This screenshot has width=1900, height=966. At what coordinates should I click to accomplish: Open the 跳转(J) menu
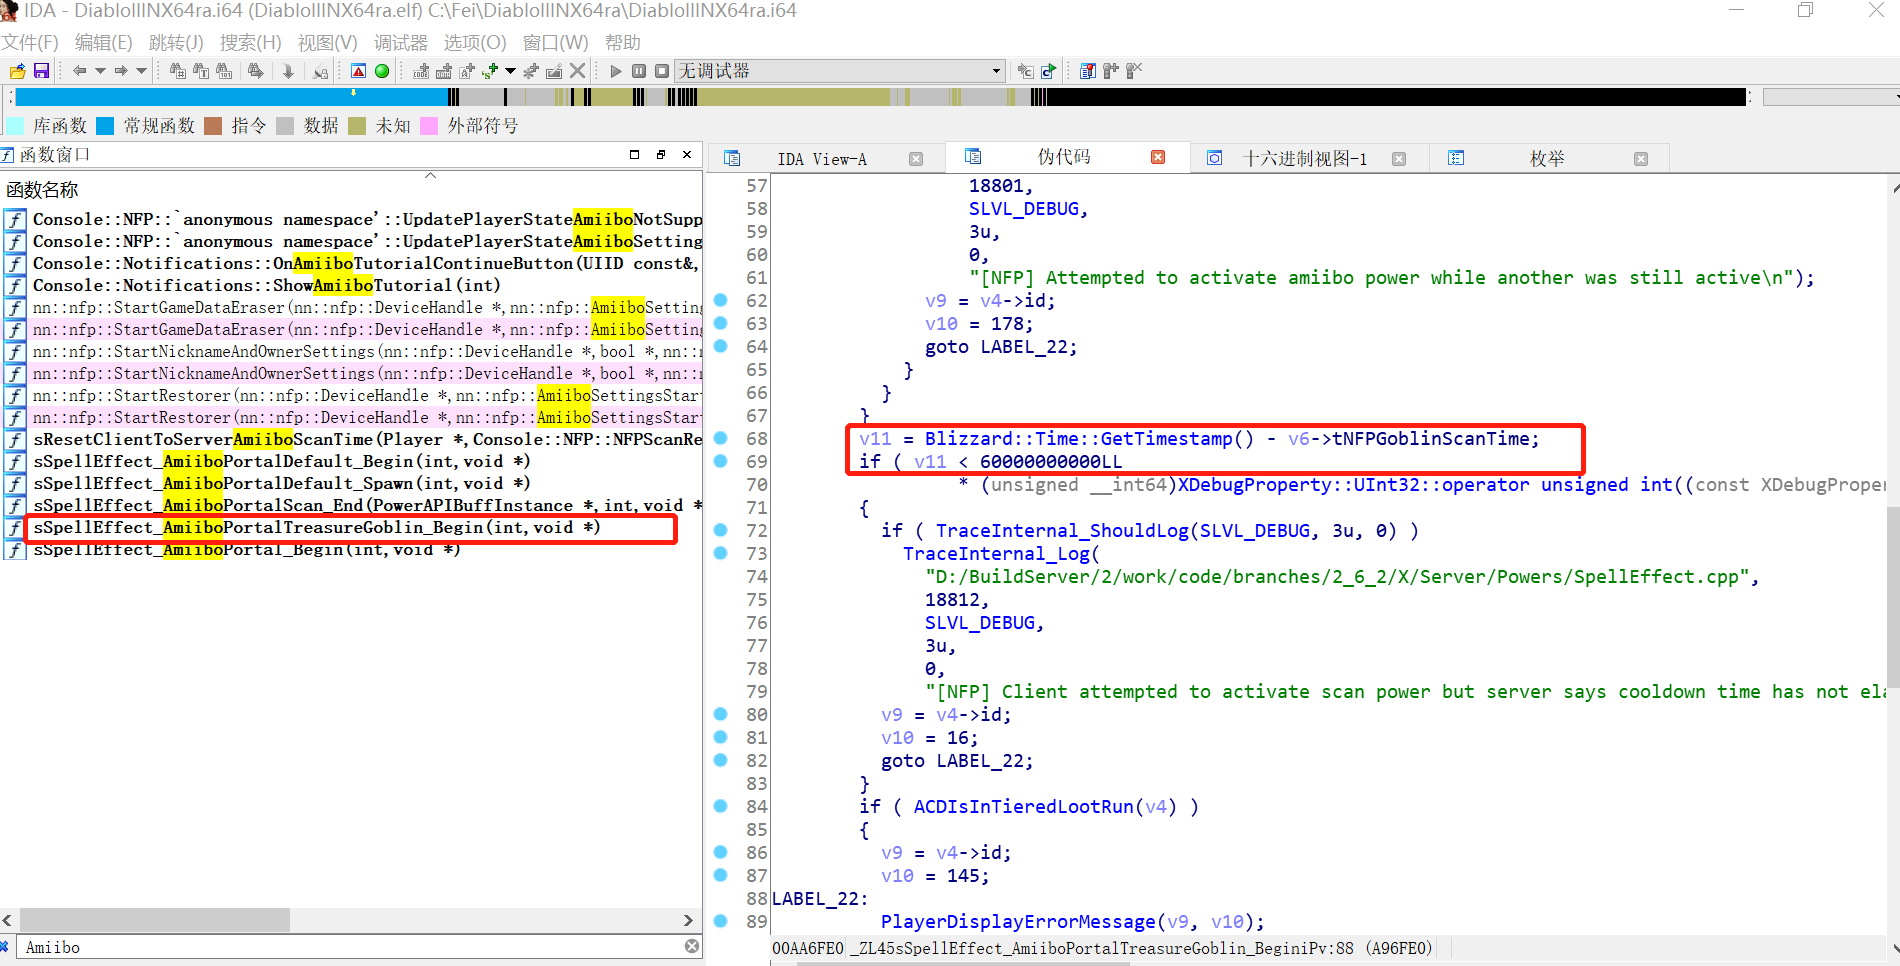(x=176, y=43)
